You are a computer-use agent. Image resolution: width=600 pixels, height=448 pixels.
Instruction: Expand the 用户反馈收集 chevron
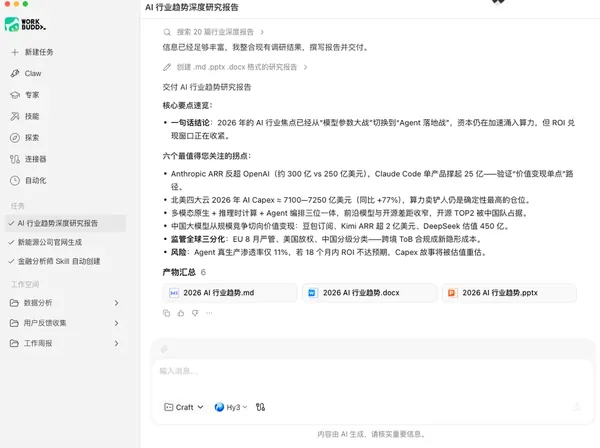tap(116, 323)
